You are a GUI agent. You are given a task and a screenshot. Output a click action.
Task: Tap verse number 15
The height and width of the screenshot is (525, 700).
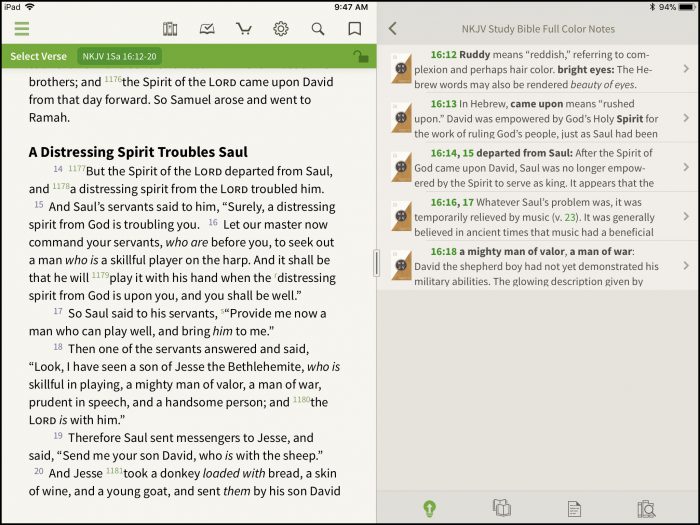click(x=39, y=204)
